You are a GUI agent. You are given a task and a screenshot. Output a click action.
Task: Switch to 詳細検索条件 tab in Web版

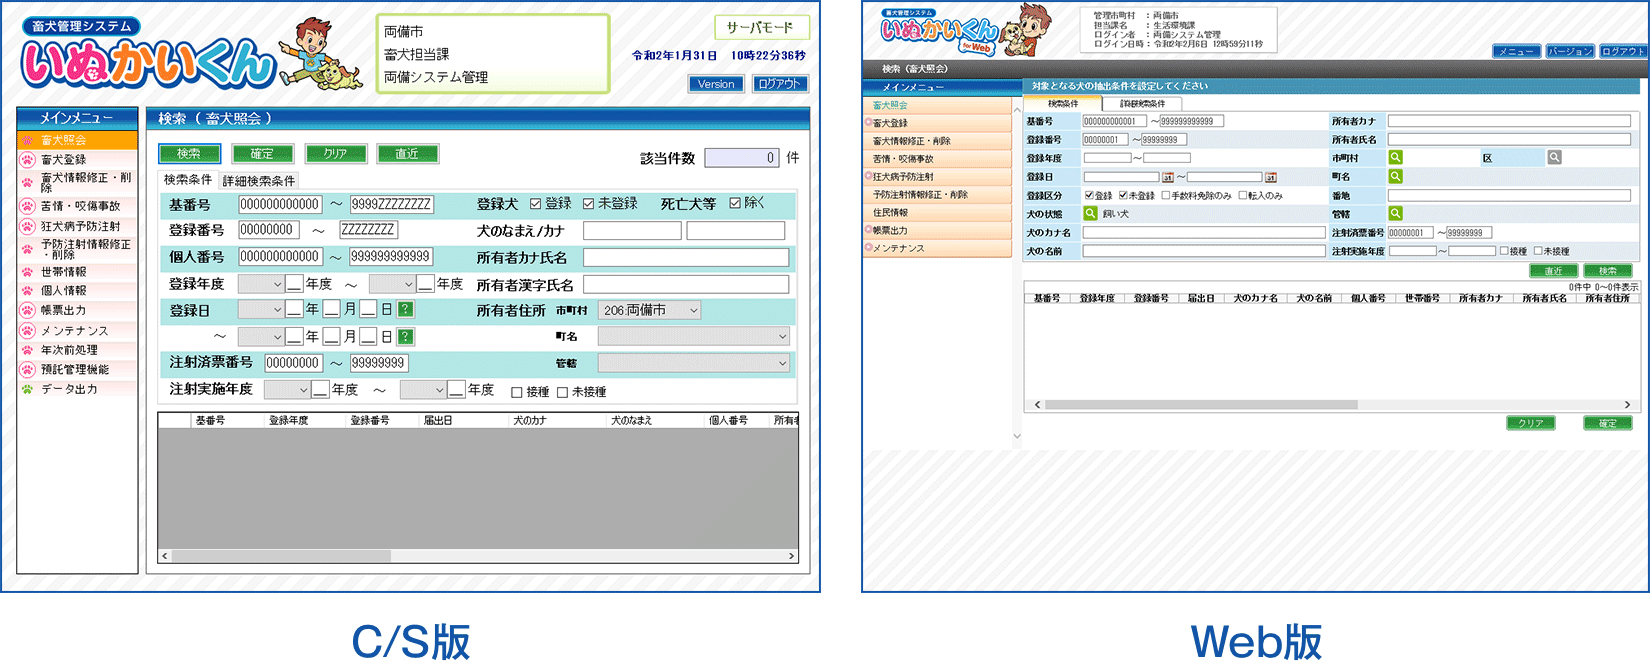click(1142, 104)
